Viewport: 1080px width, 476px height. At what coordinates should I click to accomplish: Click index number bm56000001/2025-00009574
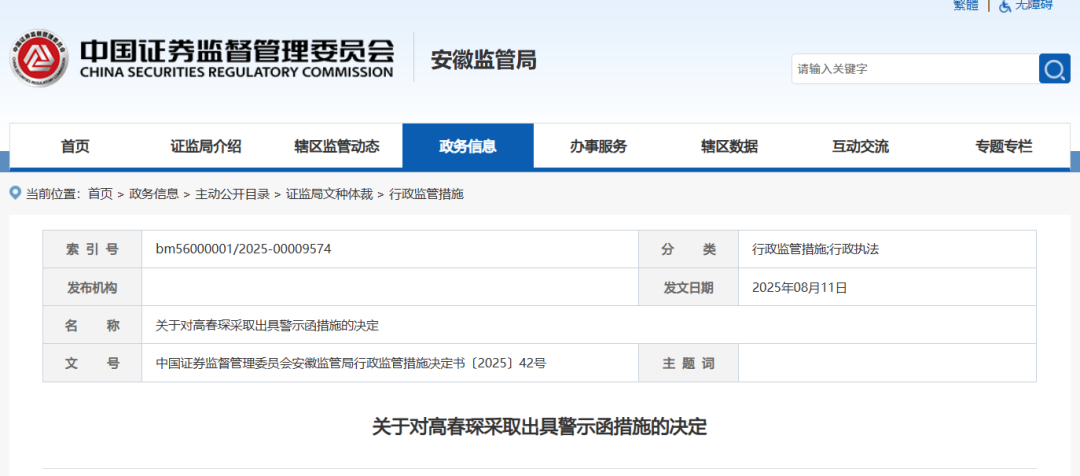pyautogui.click(x=244, y=249)
